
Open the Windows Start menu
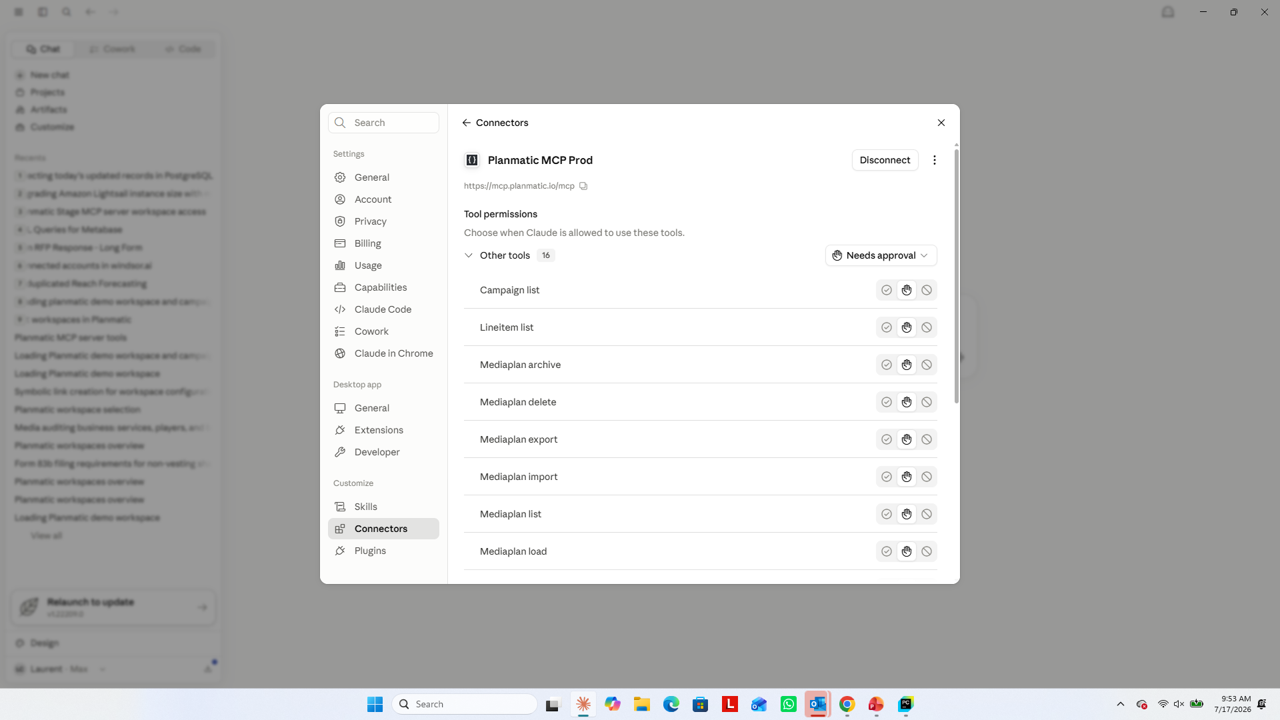pyautogui.click(x=375, y=704)
